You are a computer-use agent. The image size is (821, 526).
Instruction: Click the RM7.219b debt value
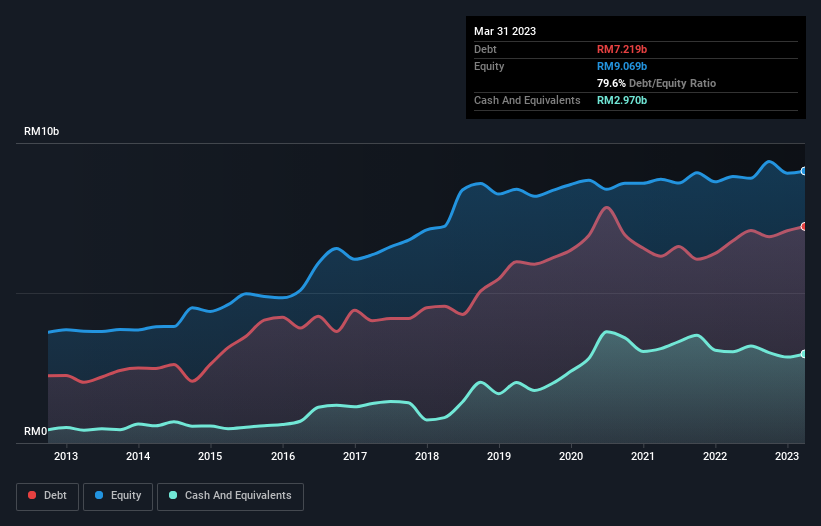click(x=622, y=49)
